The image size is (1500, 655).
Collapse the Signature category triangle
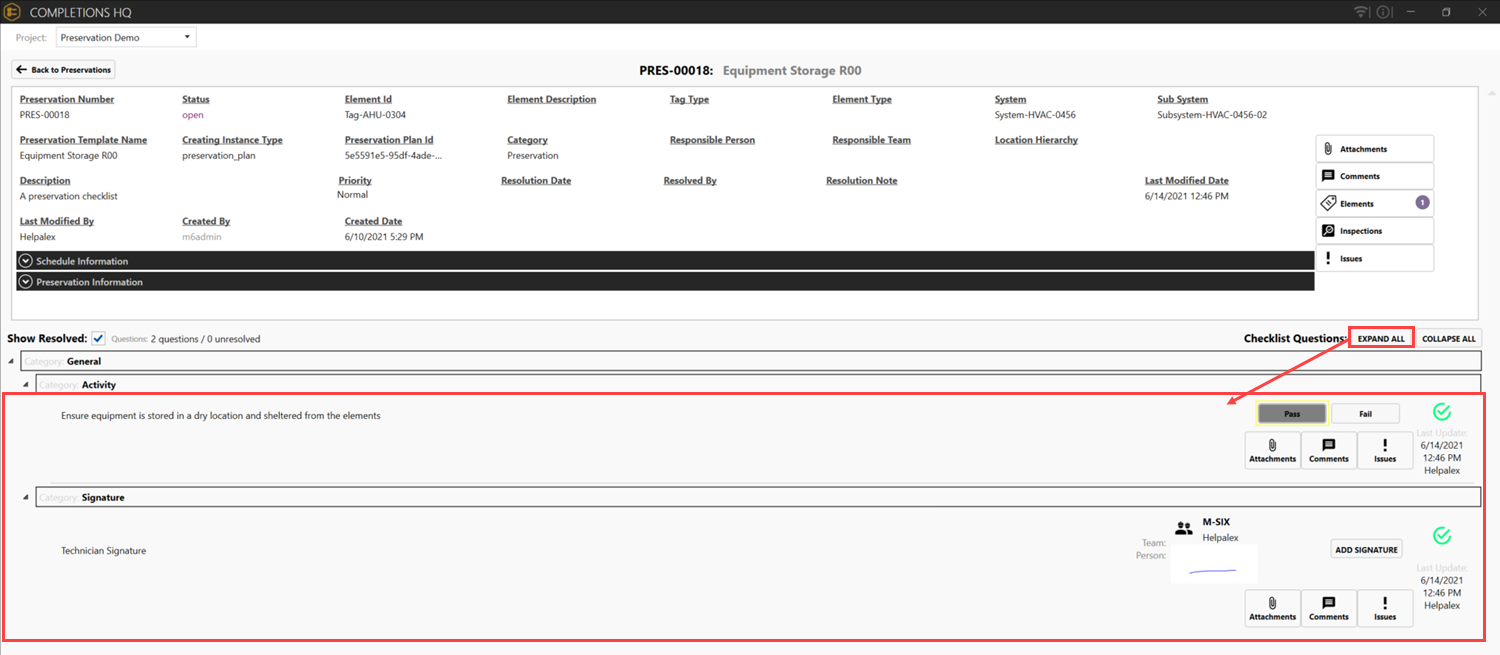(x=26, y=497)
